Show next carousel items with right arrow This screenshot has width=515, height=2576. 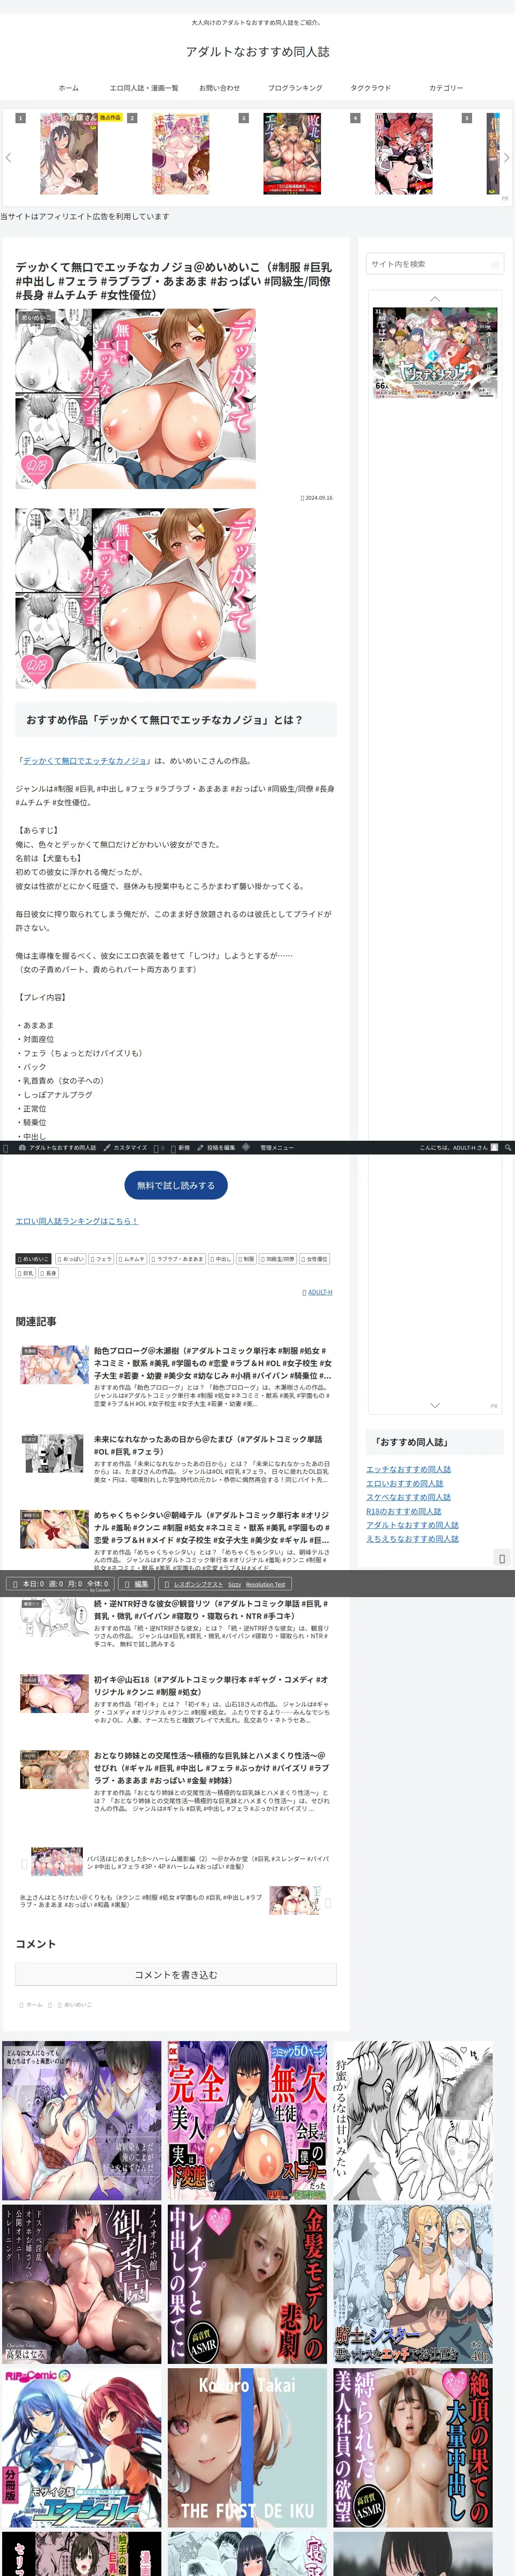pyautogui.click(x=506, y=157)
